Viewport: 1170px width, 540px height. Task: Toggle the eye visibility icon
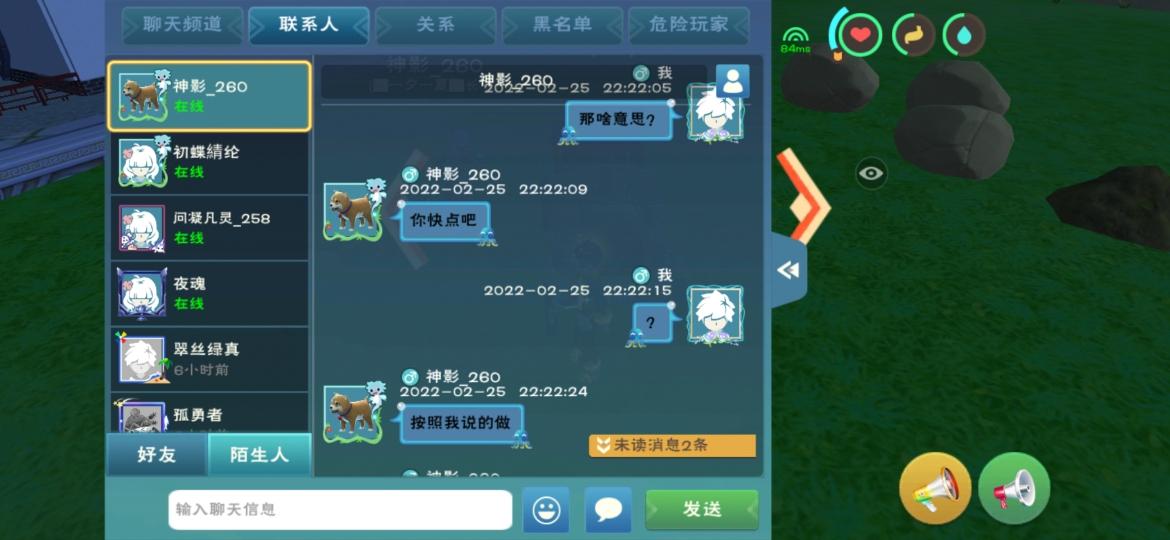coord(871,174)
